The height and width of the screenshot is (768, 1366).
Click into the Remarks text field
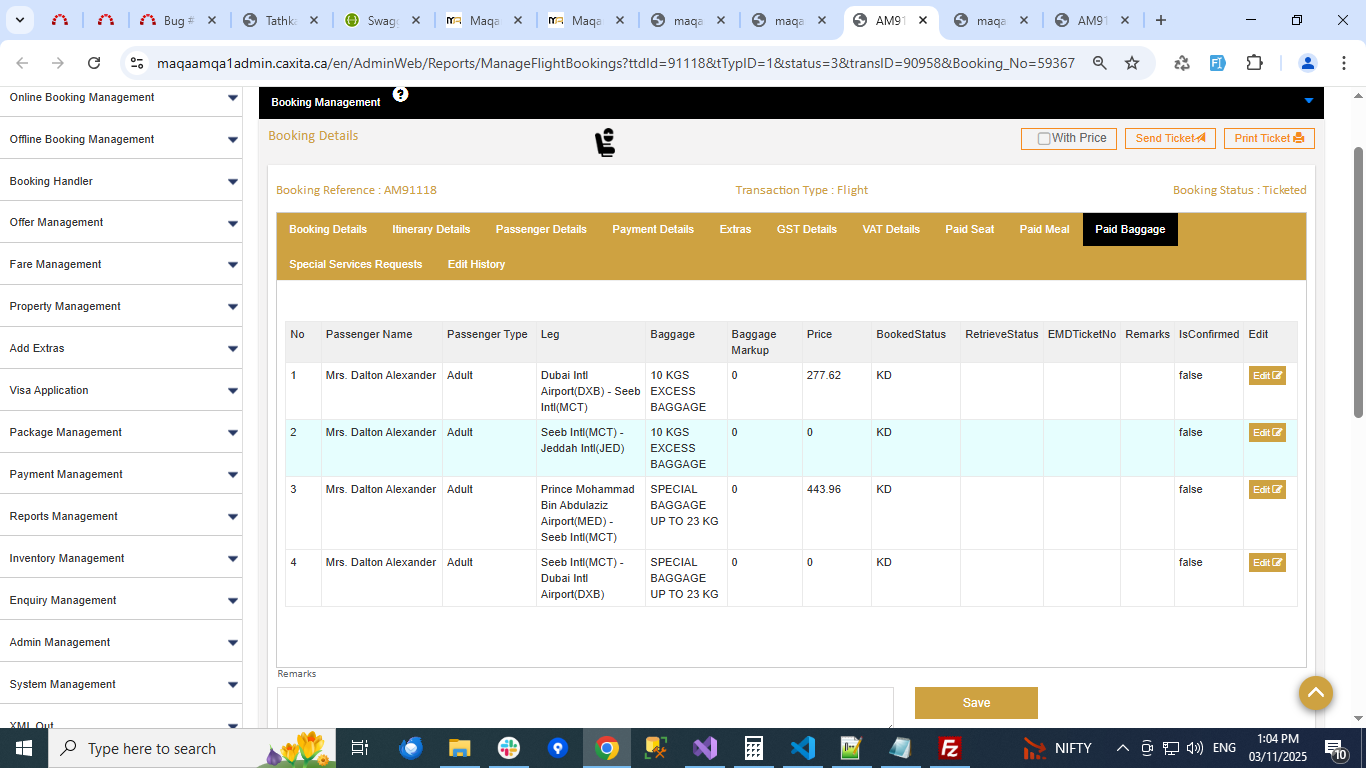point(585,707)
